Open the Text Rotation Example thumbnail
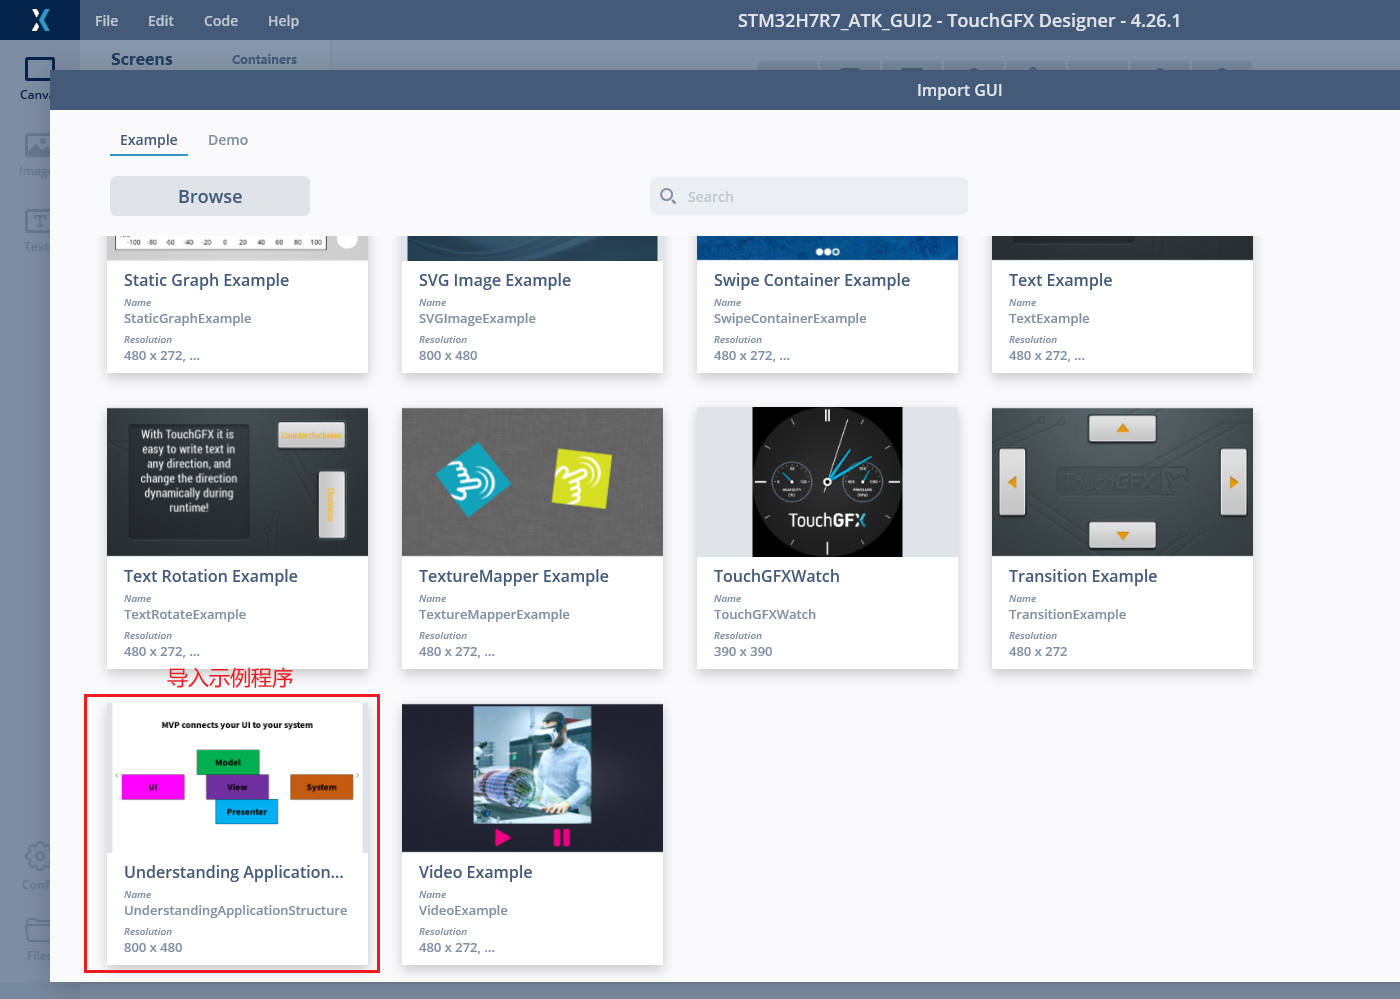This screenshot has width=1400, height=999. (237, 482)
